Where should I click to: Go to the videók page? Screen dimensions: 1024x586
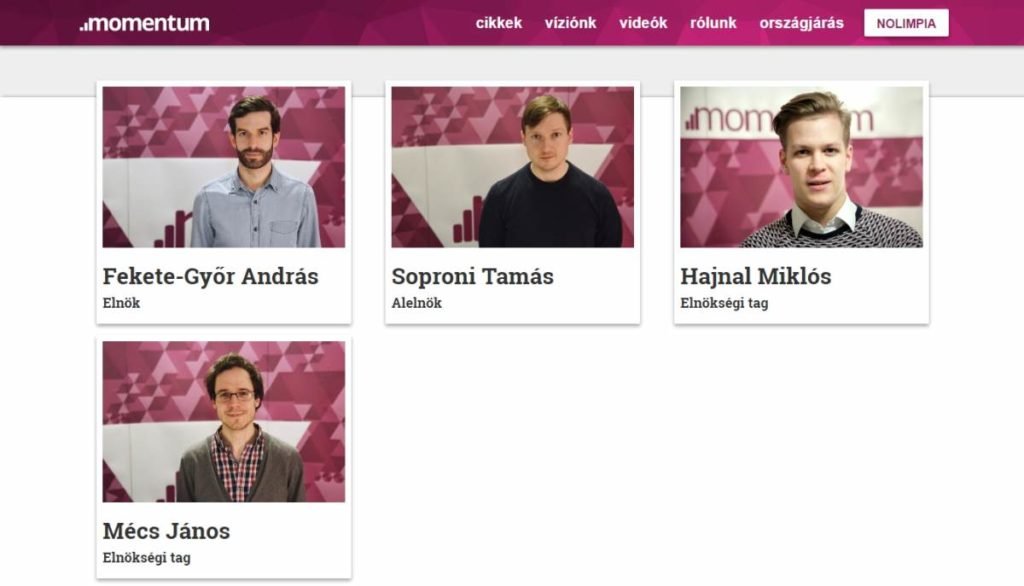643,23
